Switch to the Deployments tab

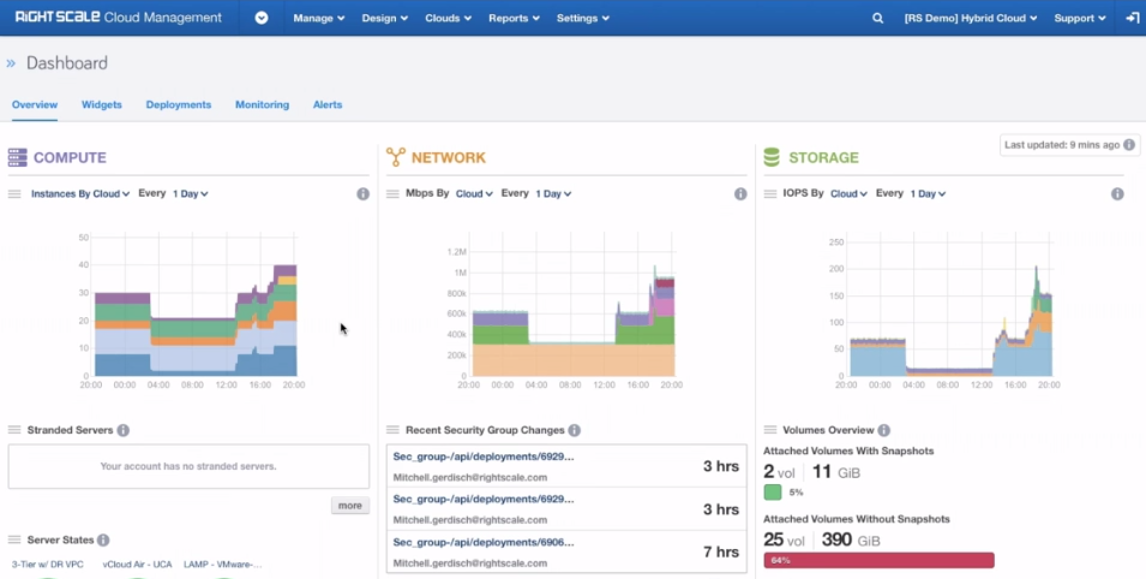[178, 105]
